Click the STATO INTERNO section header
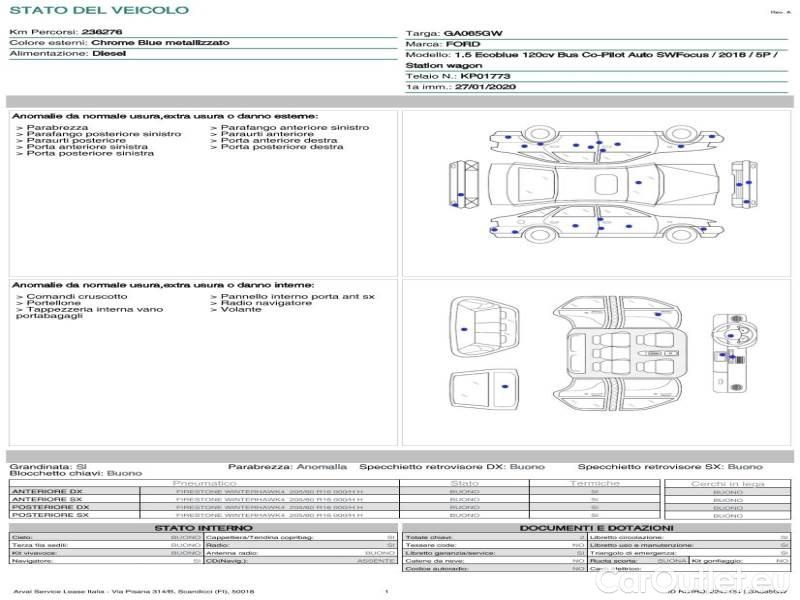Screen dimensions: 800x600 click(204, 528)
